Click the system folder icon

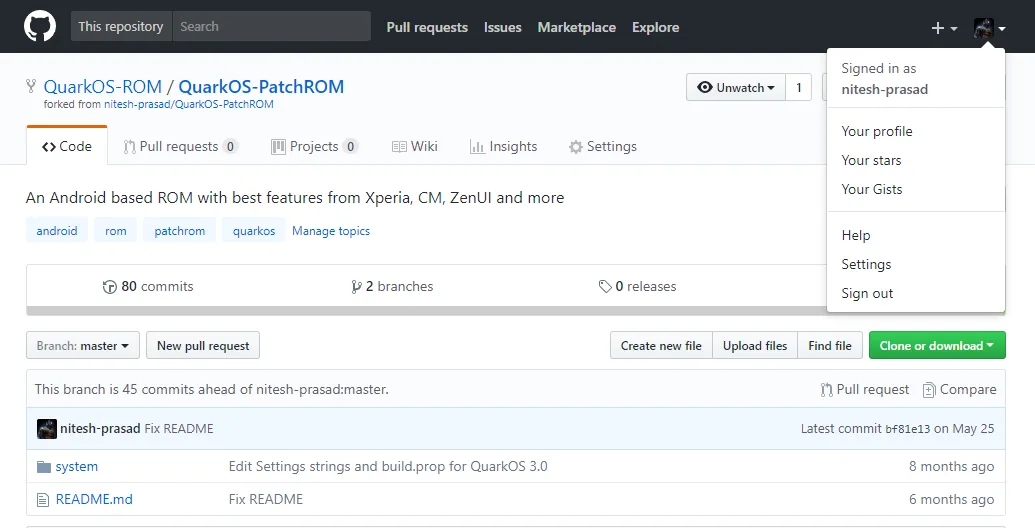point(44,467)
